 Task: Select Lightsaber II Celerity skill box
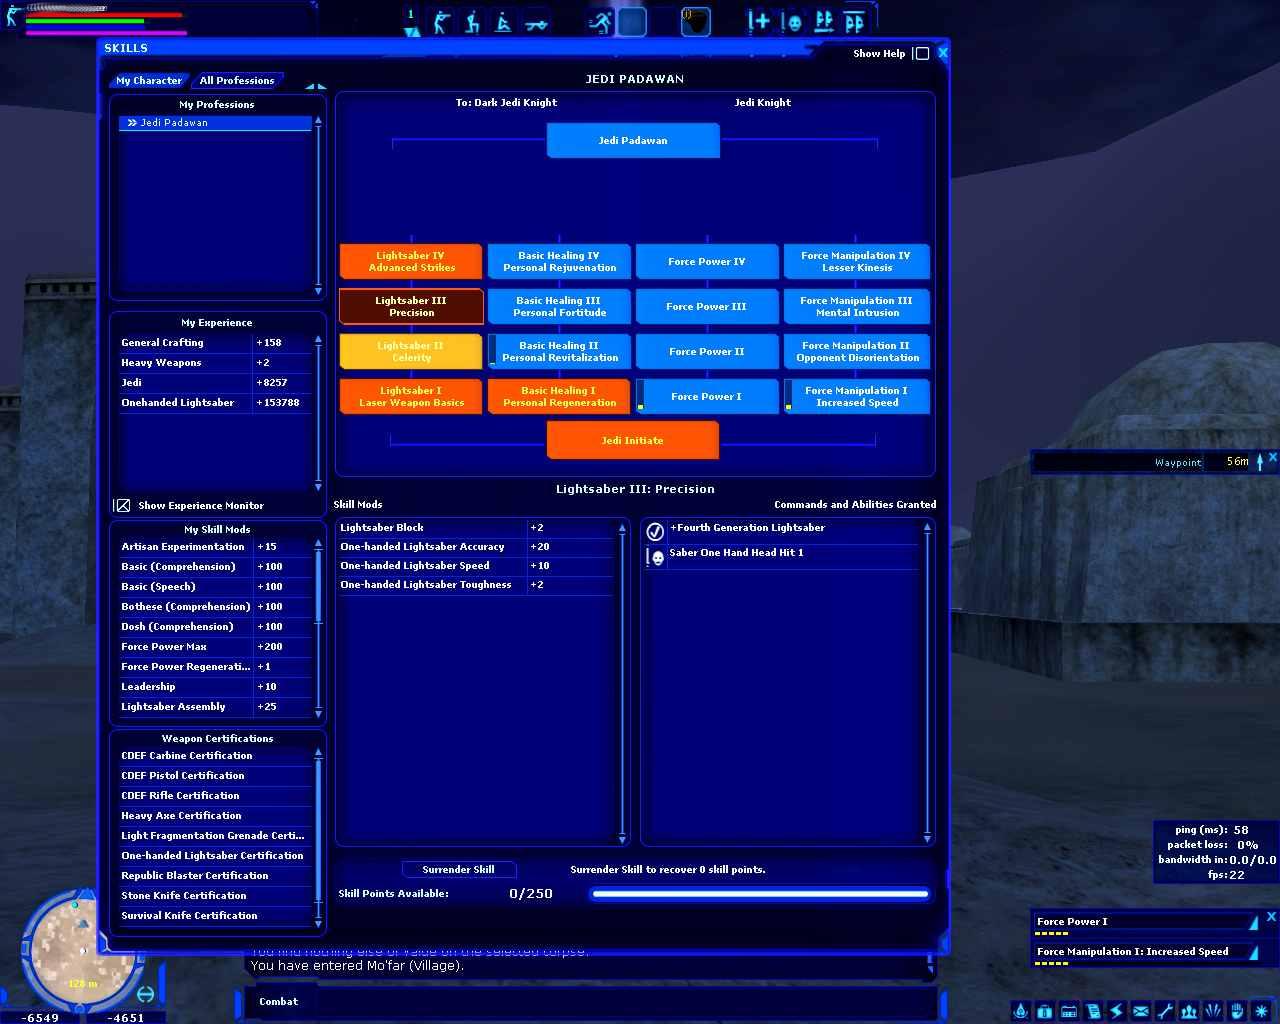(x=411, y=351)
